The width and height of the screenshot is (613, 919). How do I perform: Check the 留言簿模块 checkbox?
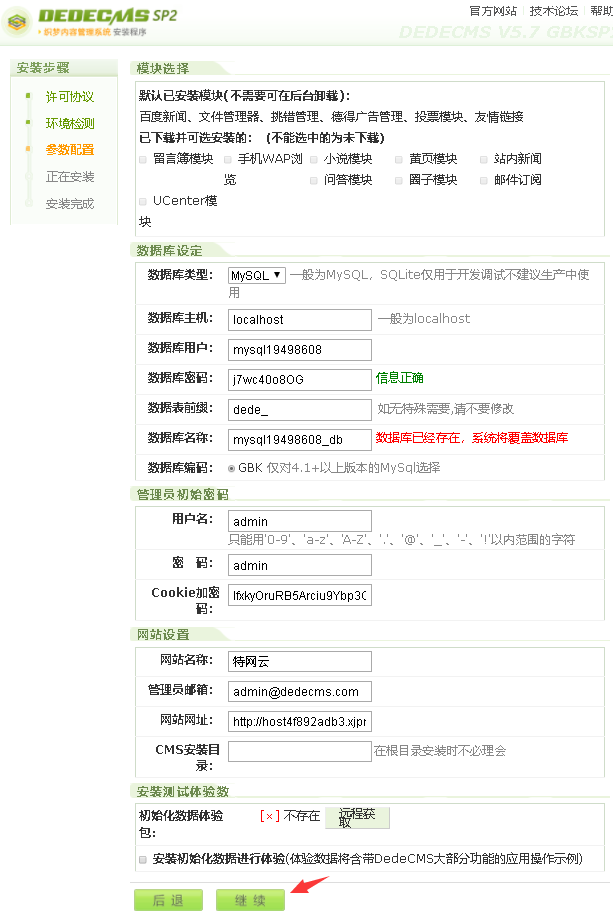coord(142,159)
